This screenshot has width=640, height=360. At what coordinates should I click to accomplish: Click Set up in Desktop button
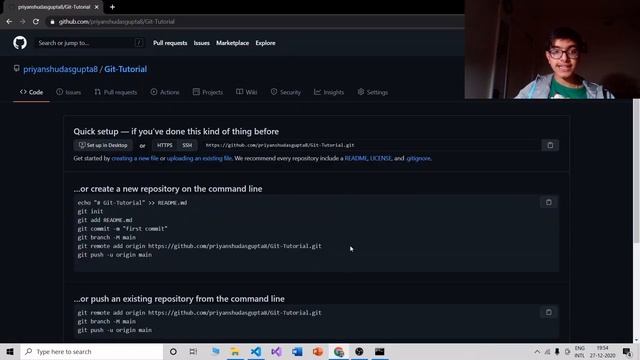[x=103, y=145]
